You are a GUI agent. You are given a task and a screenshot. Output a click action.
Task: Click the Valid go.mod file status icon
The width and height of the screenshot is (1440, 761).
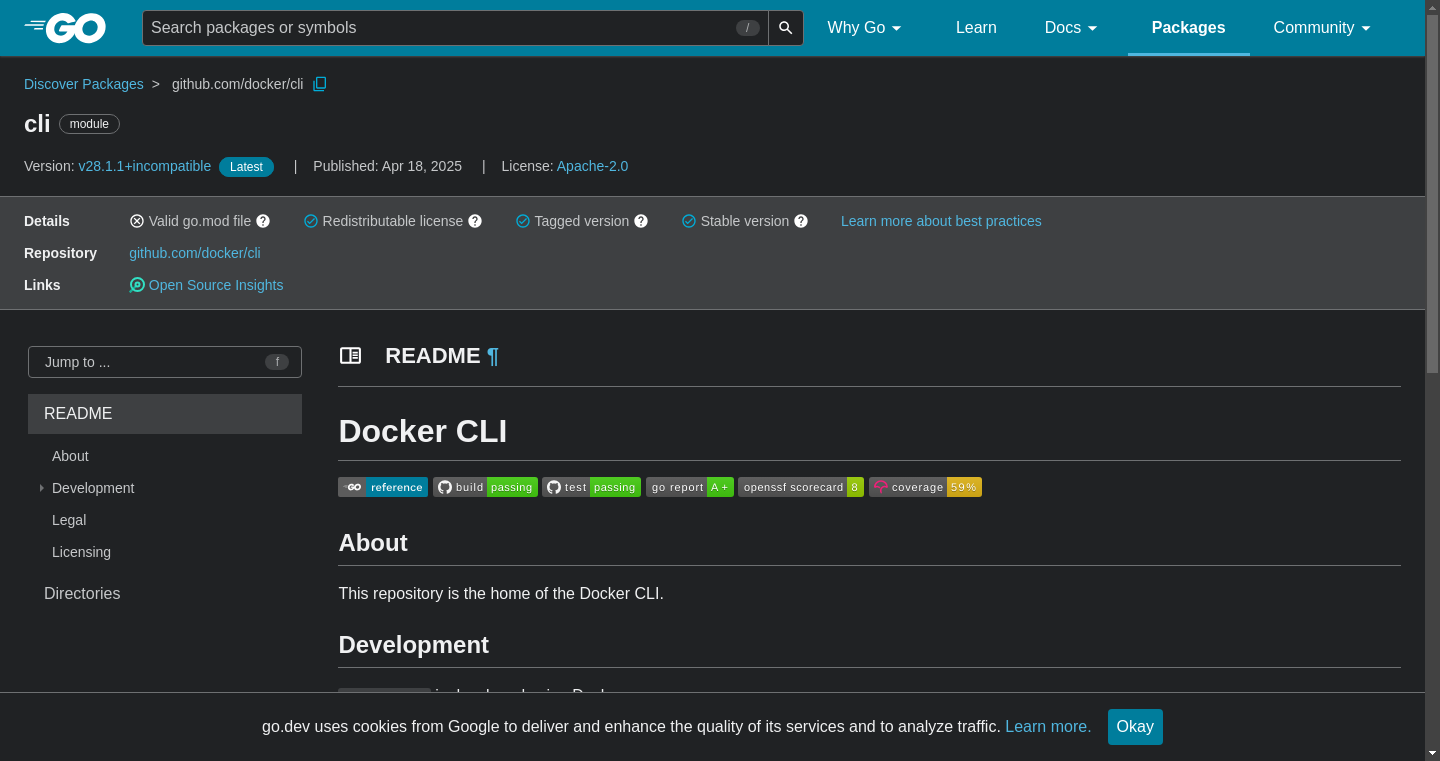(x=137, y=221)
